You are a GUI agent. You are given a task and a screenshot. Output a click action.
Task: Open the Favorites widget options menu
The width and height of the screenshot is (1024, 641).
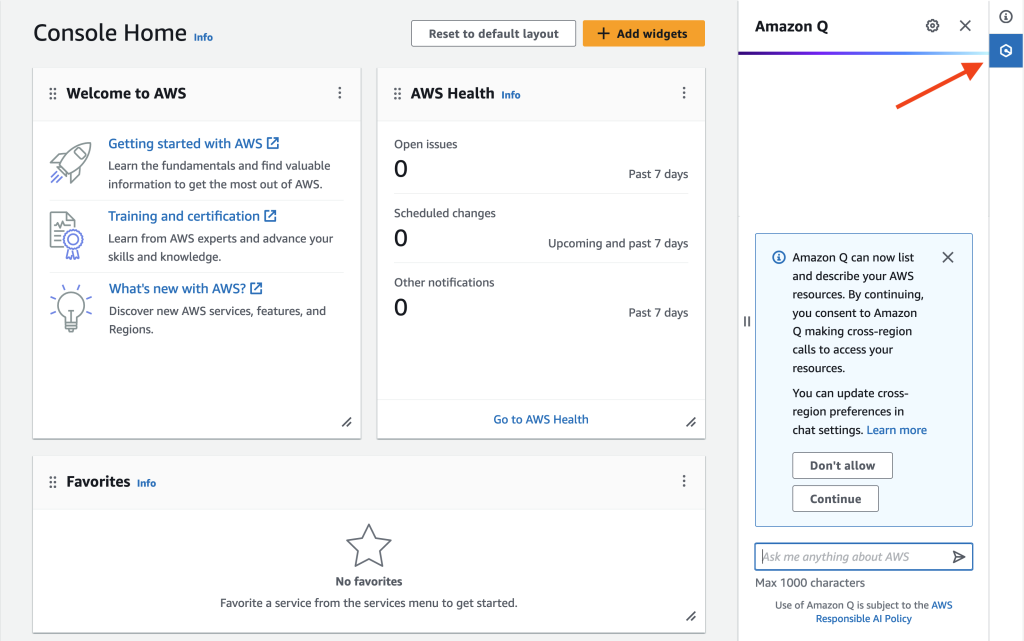[684, 481]
